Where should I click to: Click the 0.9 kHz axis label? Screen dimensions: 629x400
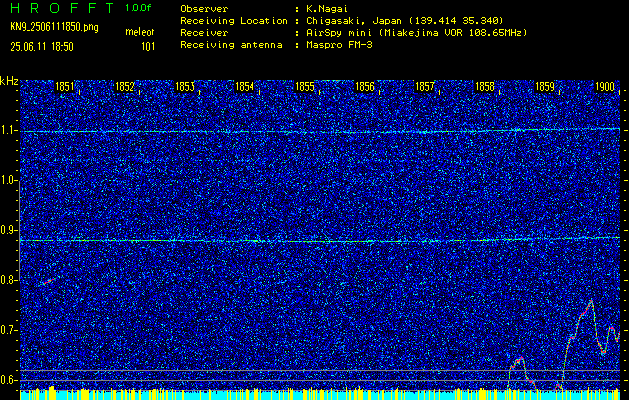8,230
